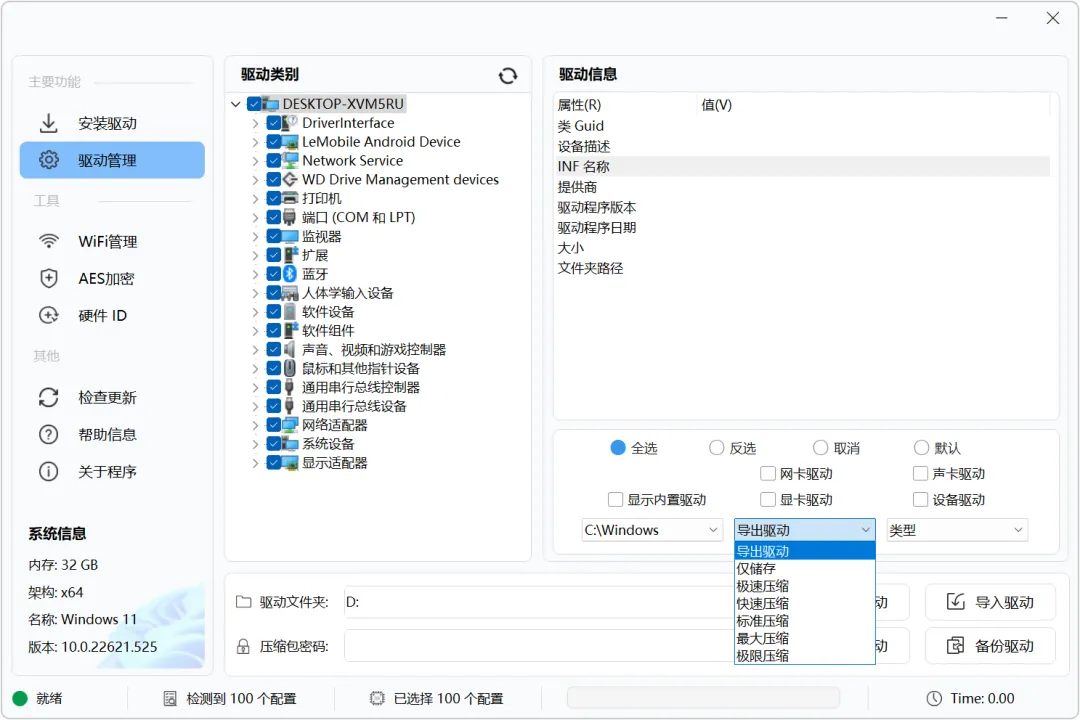
Task: Choose 快速压缩 from the dropdown list
Action: click(x=804, y=604)
